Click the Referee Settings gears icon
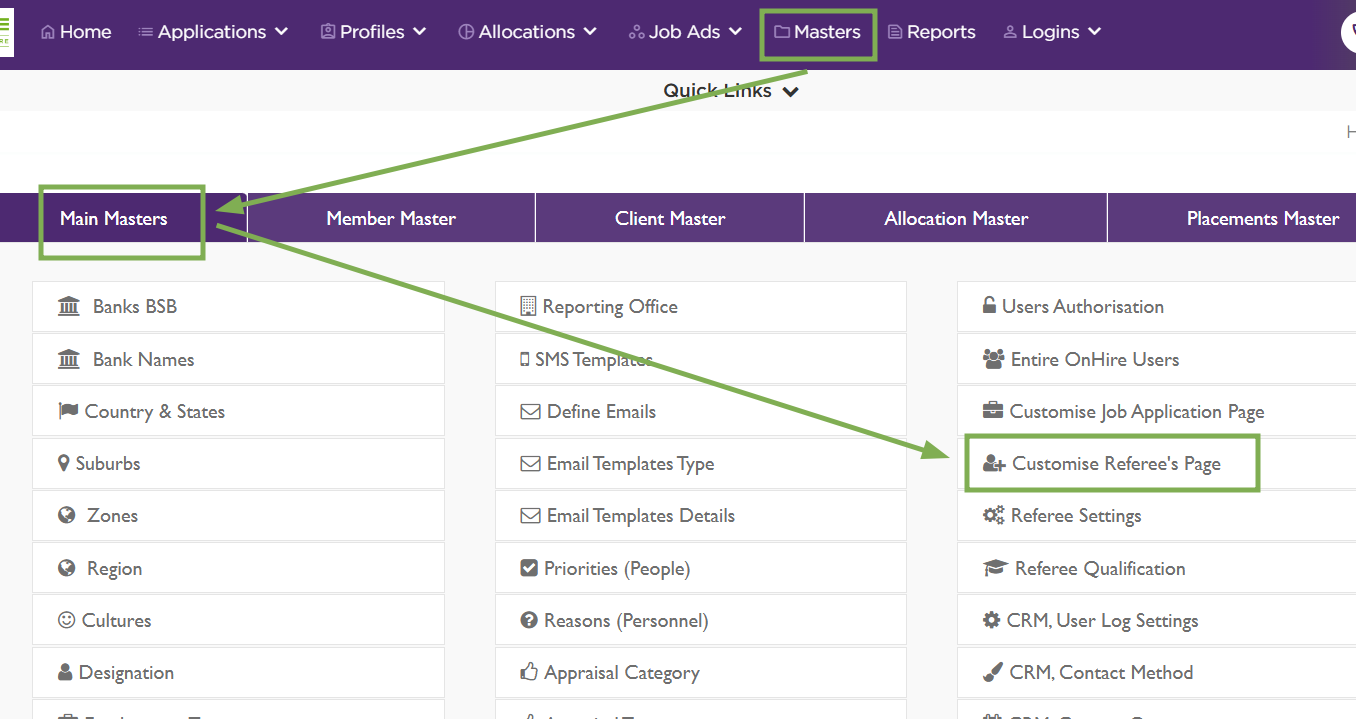Viewport: 1356px width, 719px height. click(993, 515)
